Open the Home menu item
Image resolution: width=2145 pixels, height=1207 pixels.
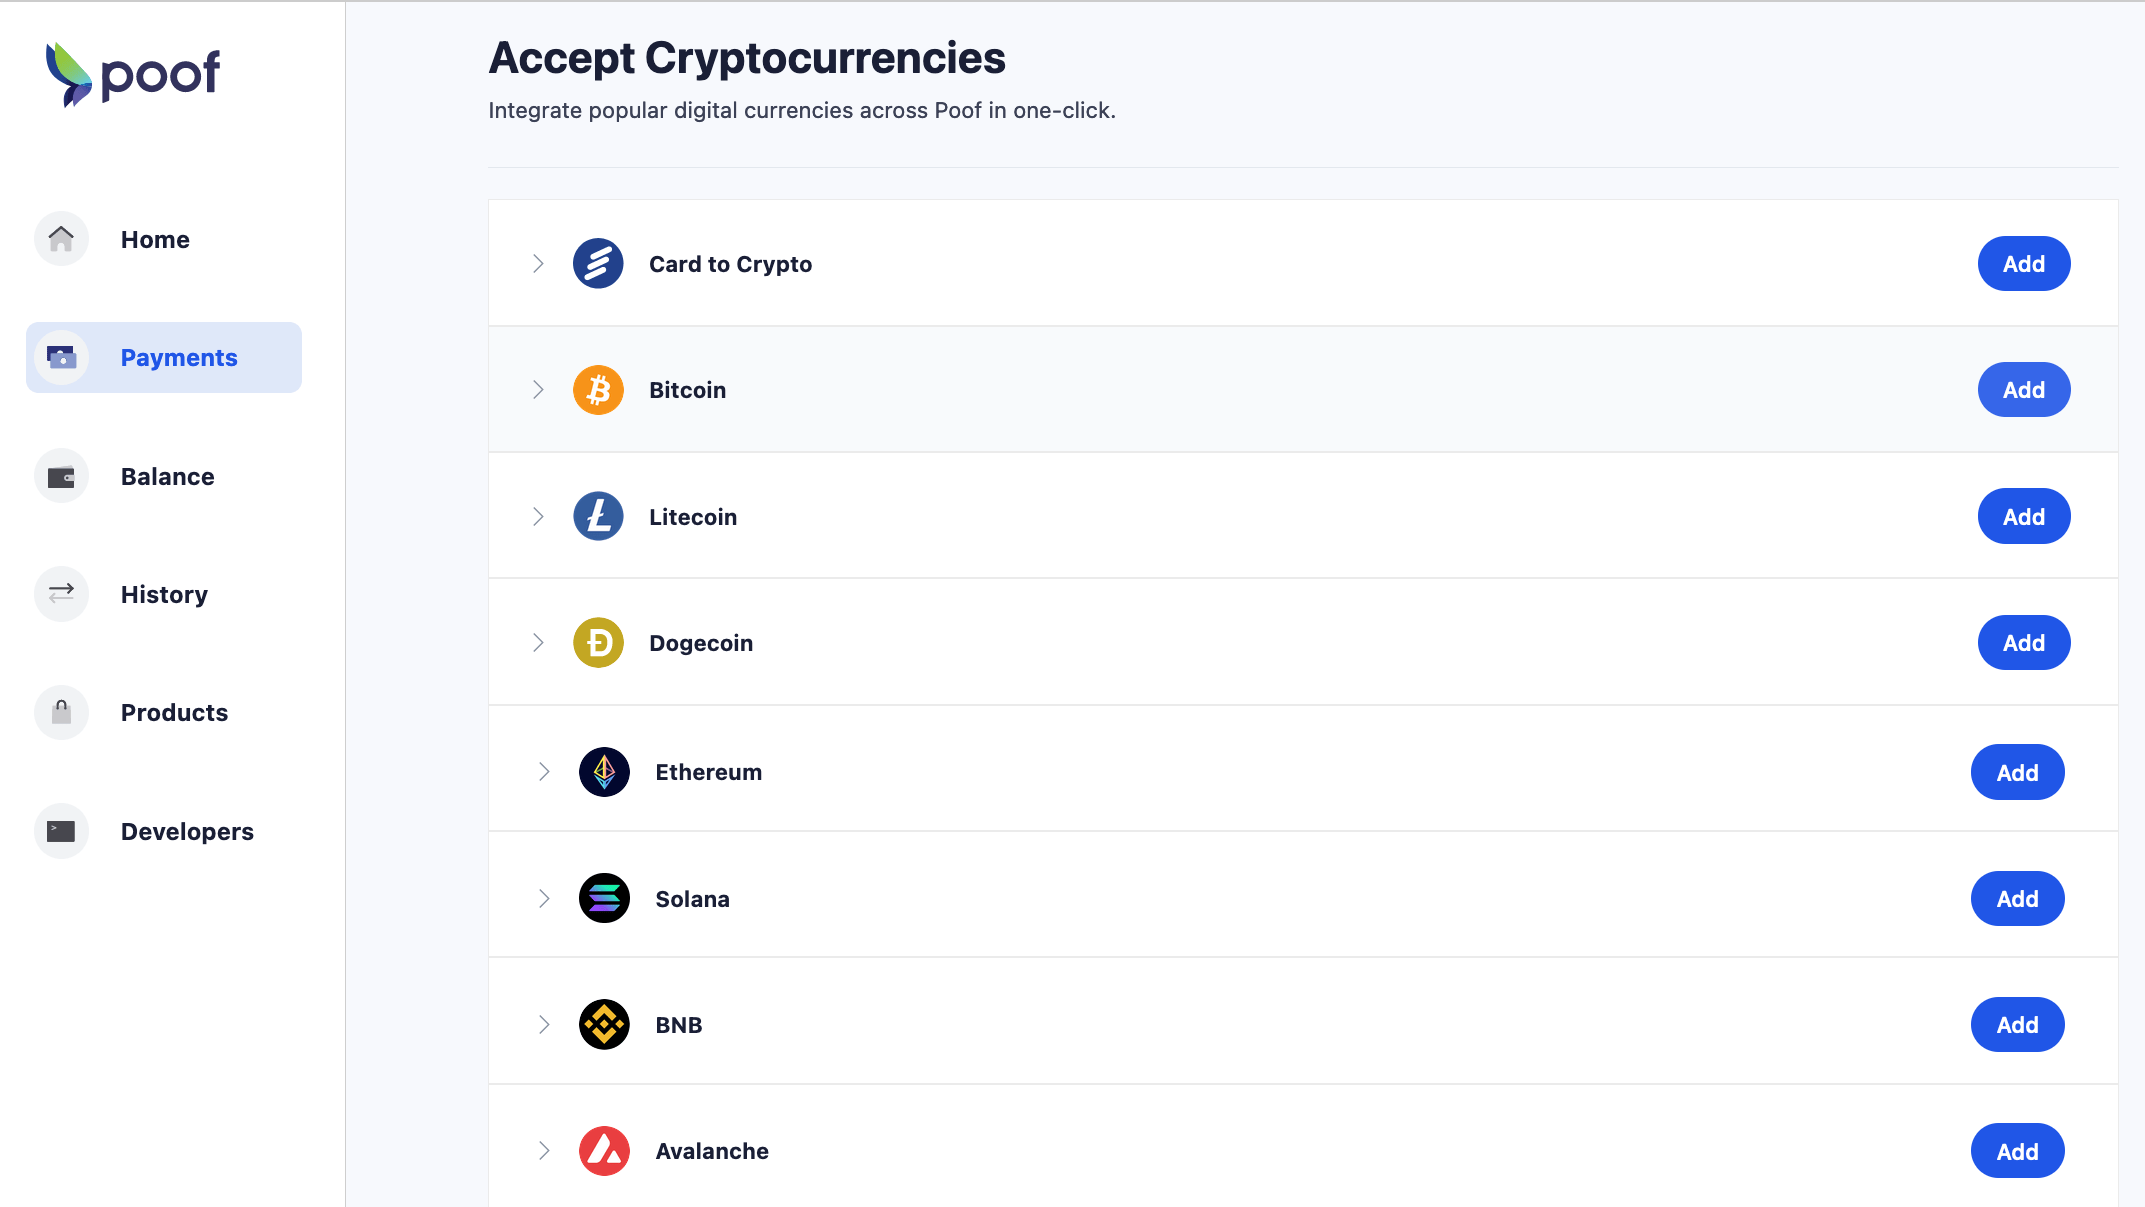tap(155, 240)
